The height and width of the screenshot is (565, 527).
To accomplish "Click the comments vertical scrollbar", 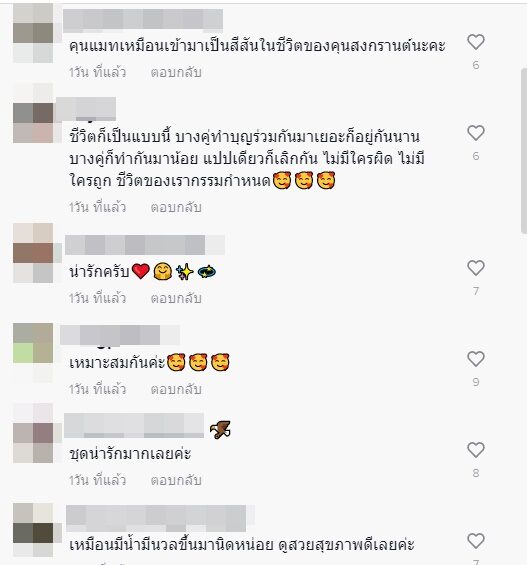I will 524,151.
